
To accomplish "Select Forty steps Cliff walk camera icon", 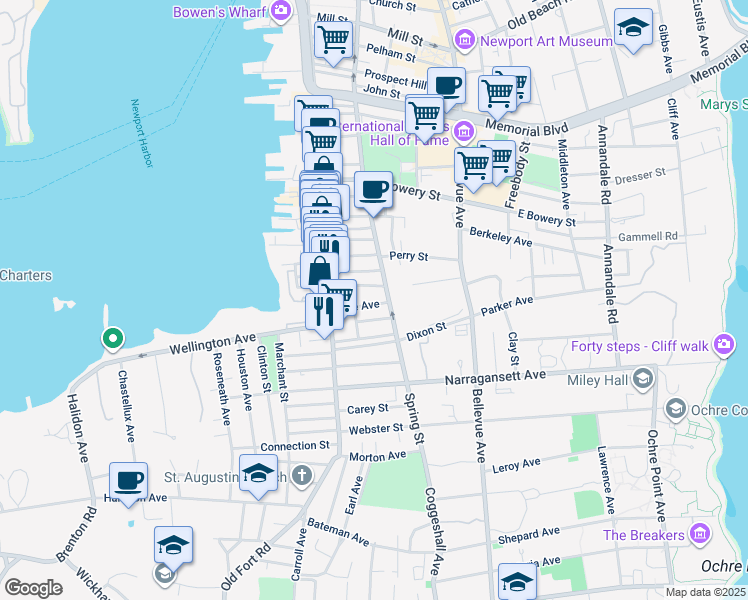I will 725,346.
